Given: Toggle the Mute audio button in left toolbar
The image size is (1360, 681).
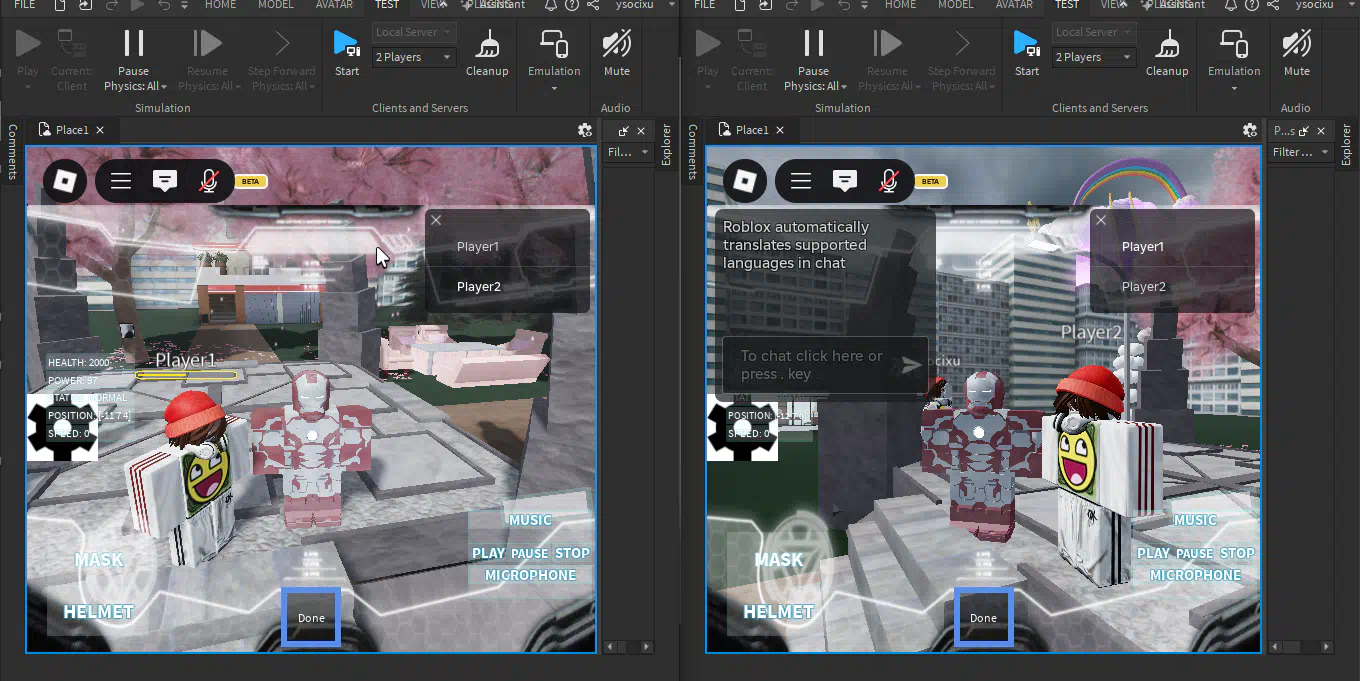Looking at the screenshot, I should (617, 52).
